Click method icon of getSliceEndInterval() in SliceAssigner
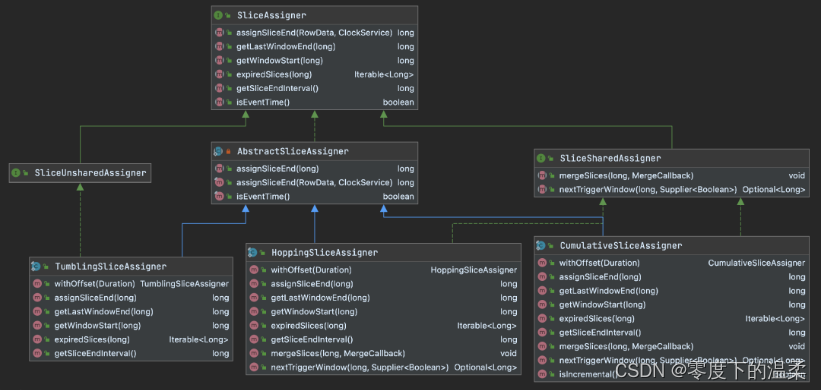The height and width of the screenshot is (390, 822). (x=219, y=88)
